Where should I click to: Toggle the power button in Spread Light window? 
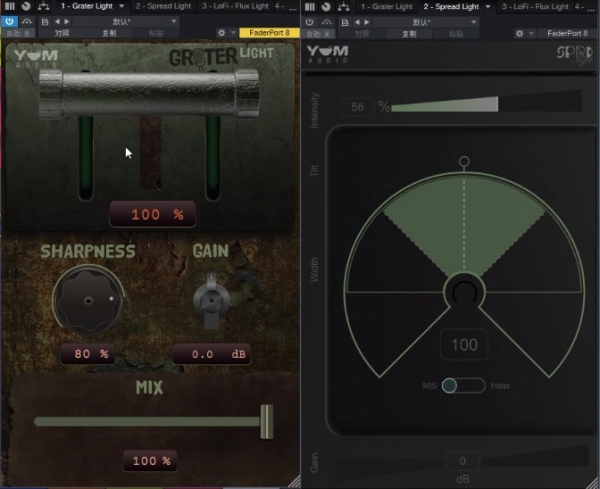[x=310, y=22]
